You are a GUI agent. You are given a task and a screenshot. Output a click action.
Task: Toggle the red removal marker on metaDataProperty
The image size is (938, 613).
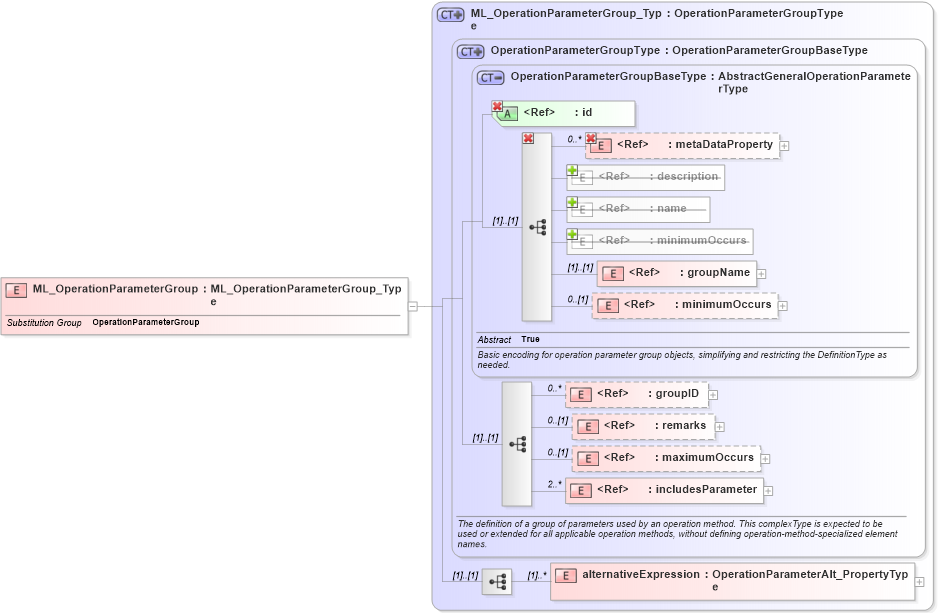590,138
